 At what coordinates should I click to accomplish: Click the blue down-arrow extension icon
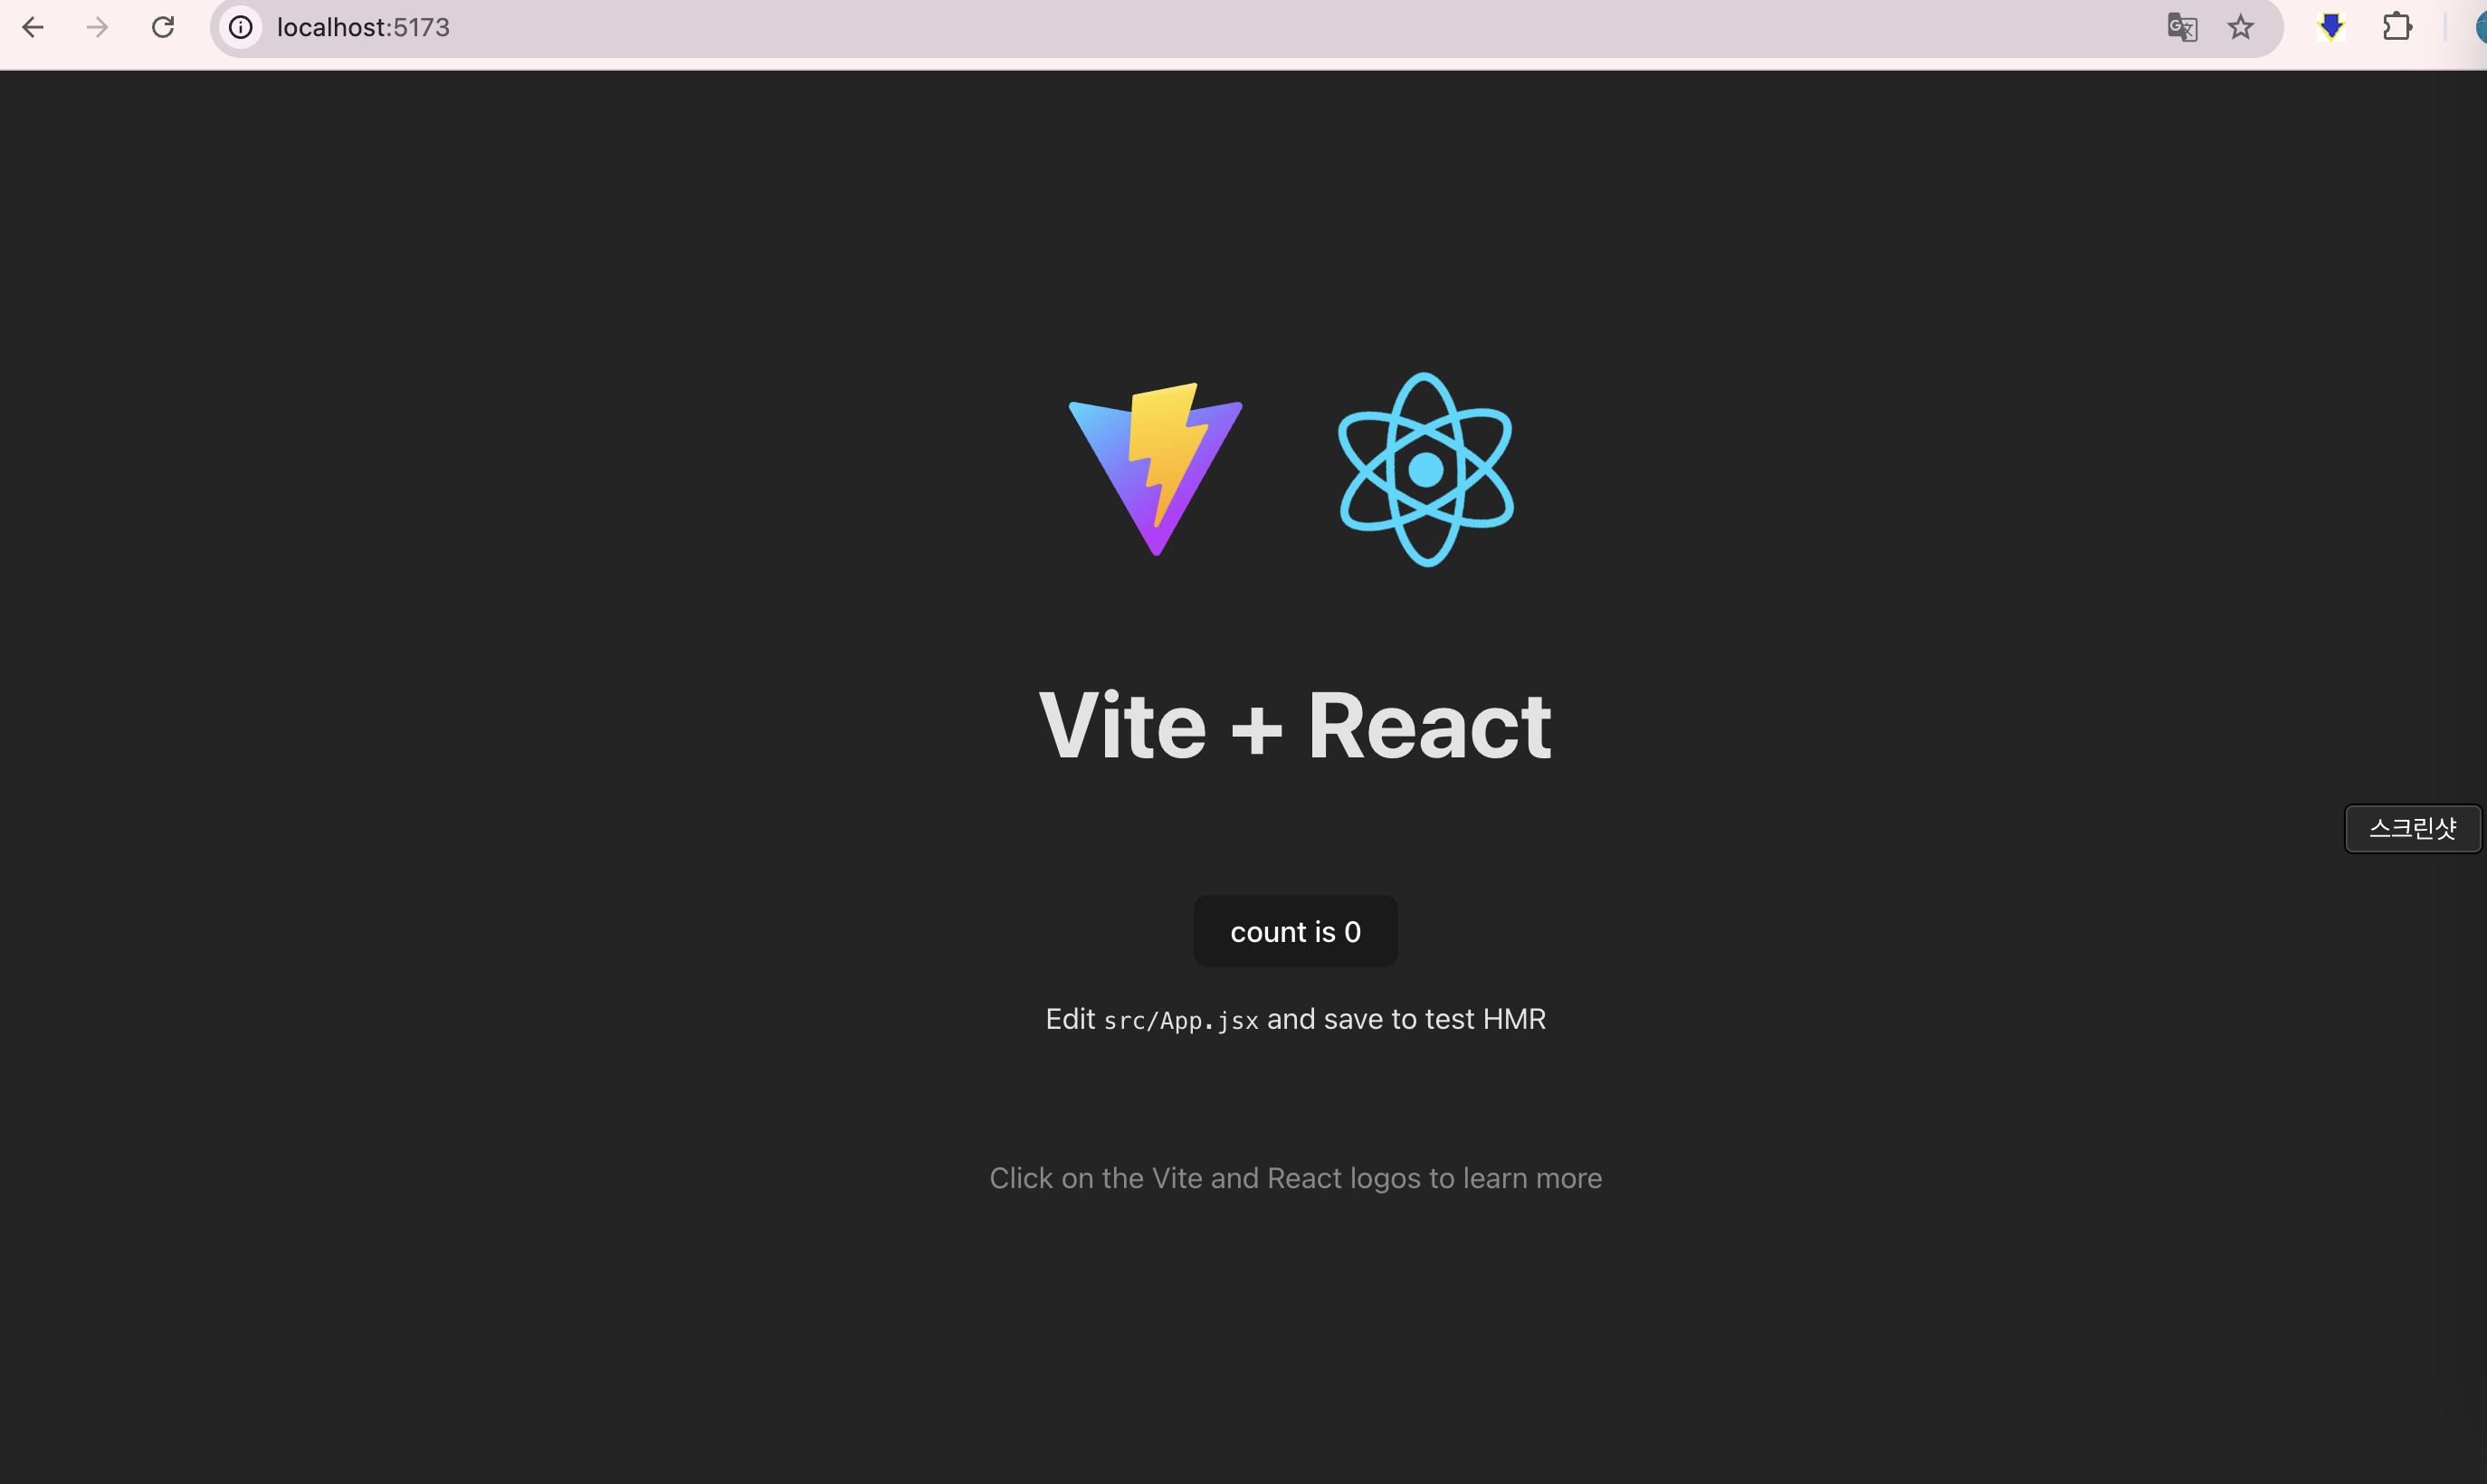coord(2331,27)
